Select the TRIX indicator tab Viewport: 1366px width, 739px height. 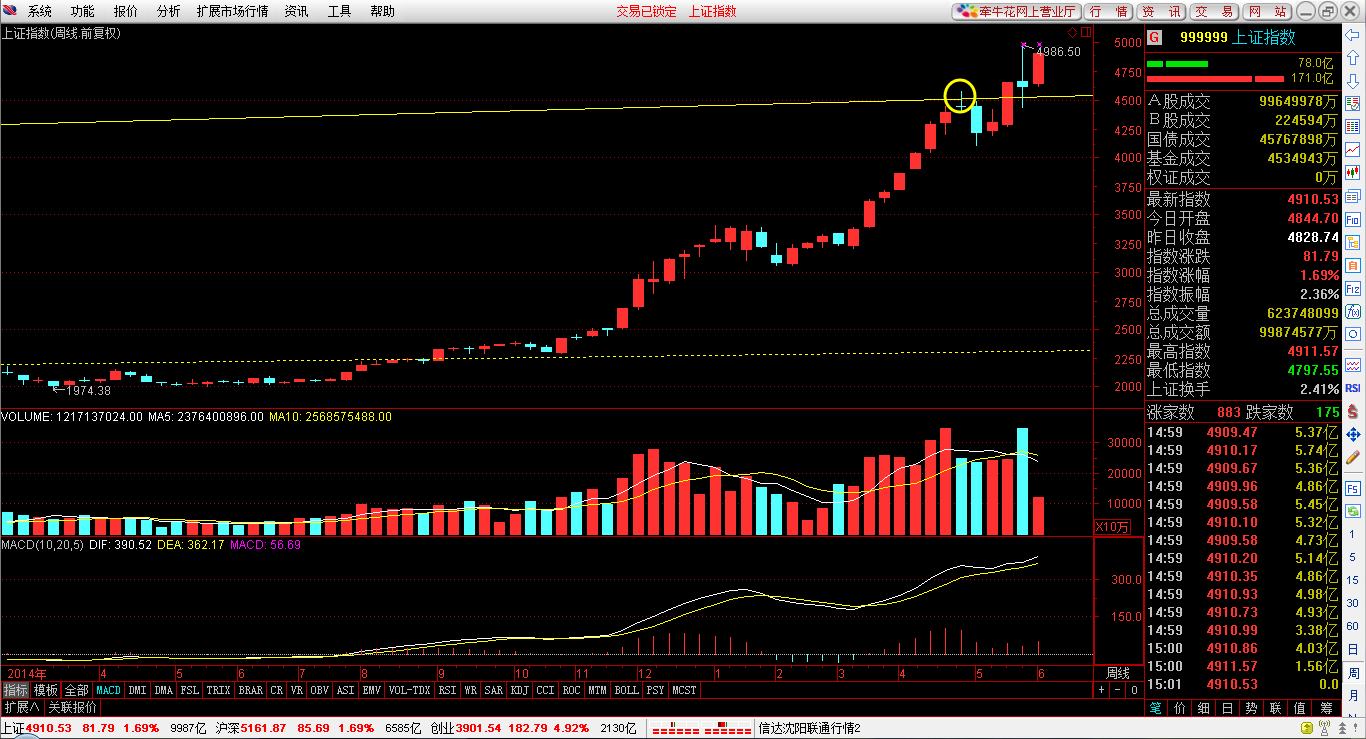point(218,690)
